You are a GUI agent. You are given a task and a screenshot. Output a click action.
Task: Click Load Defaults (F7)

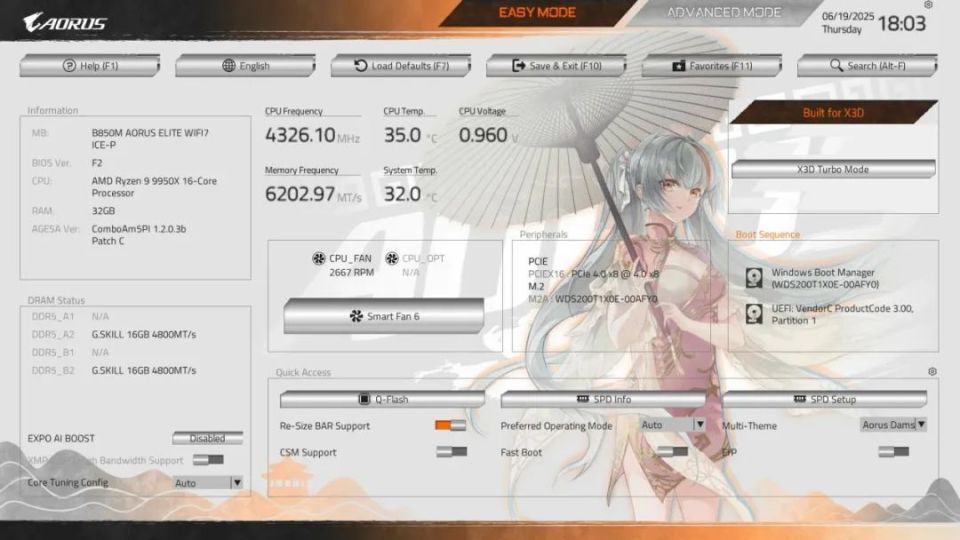[x=401, y=66]
